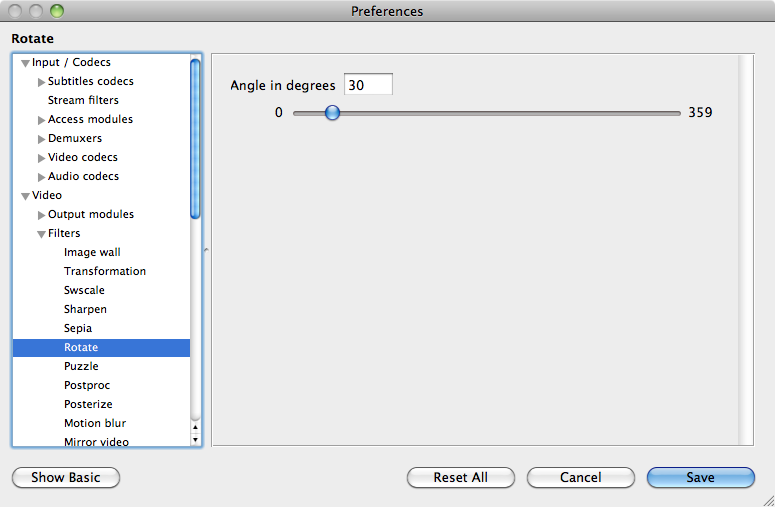The image size is (775, 507).
Task: Select the Sepia filter entry
Action: (78, 328)
